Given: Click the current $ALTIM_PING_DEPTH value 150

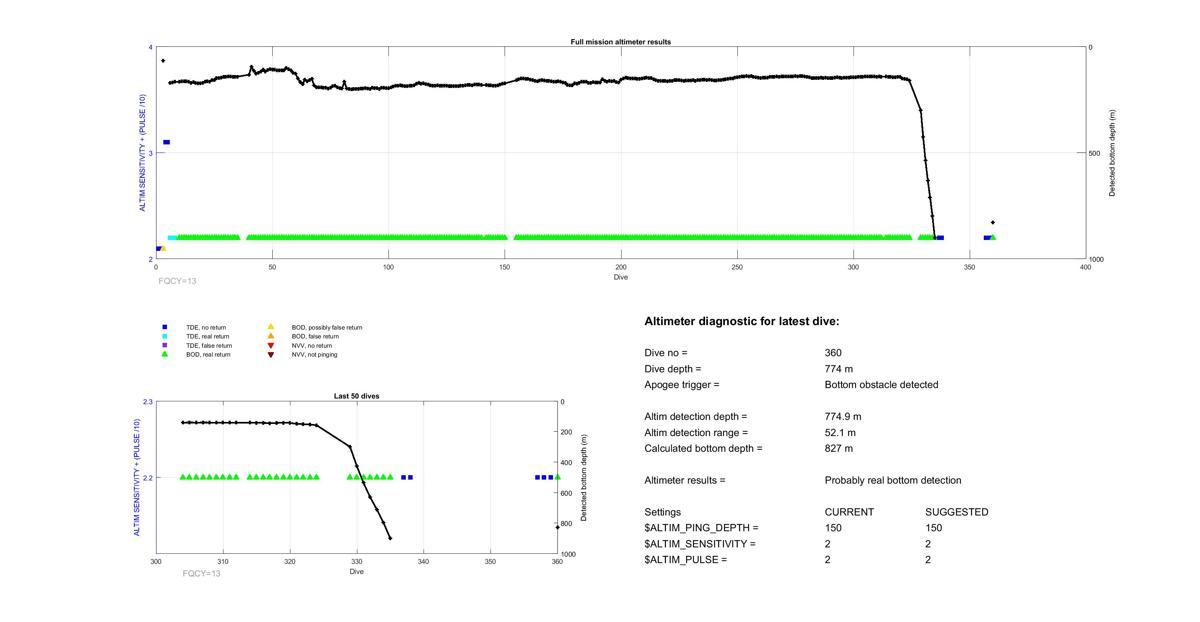Looking at the screenshot, I should pyautogui.click(x=833, y=528).
